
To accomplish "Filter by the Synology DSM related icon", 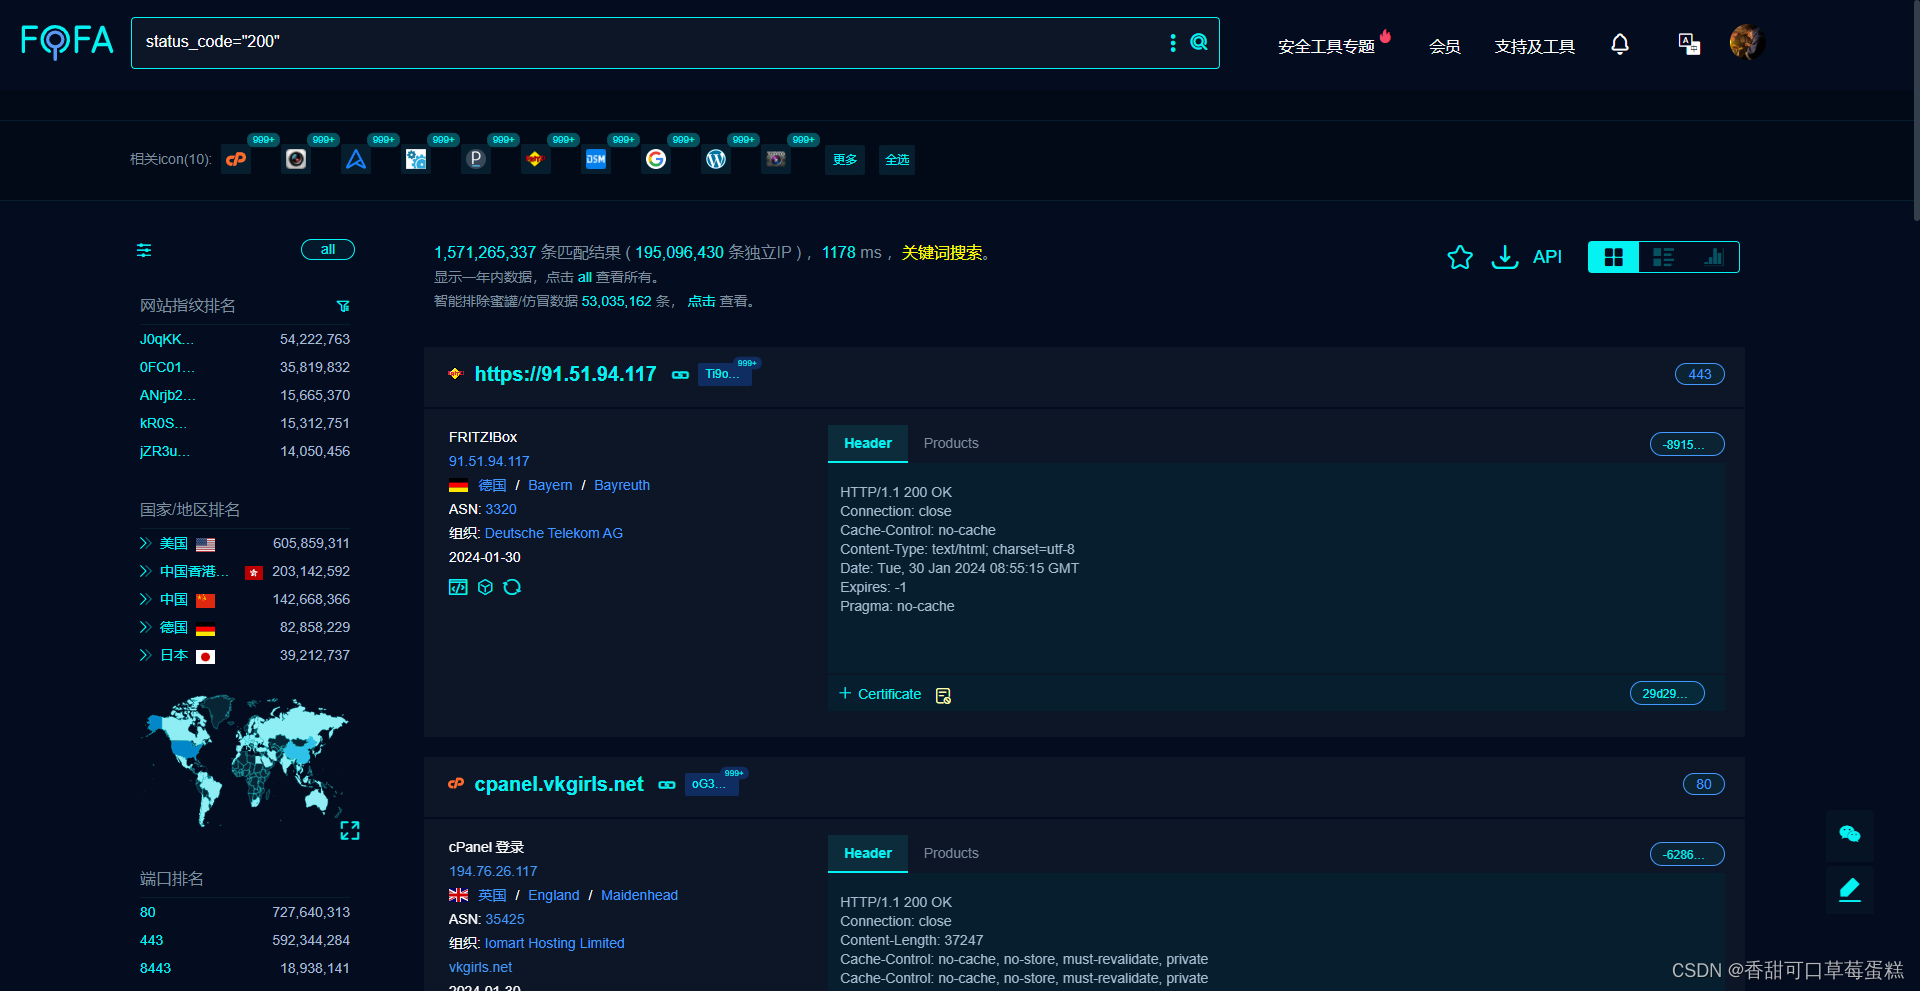I will pos(596,159).
